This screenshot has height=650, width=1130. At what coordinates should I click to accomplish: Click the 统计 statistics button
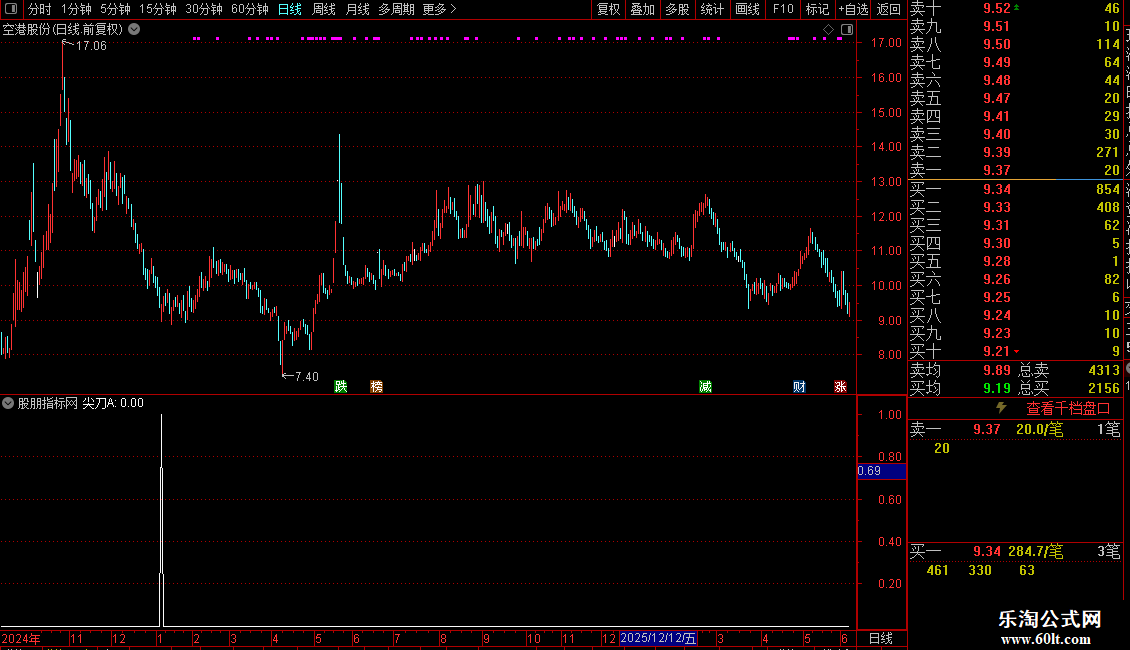click(x=712, y=9)
